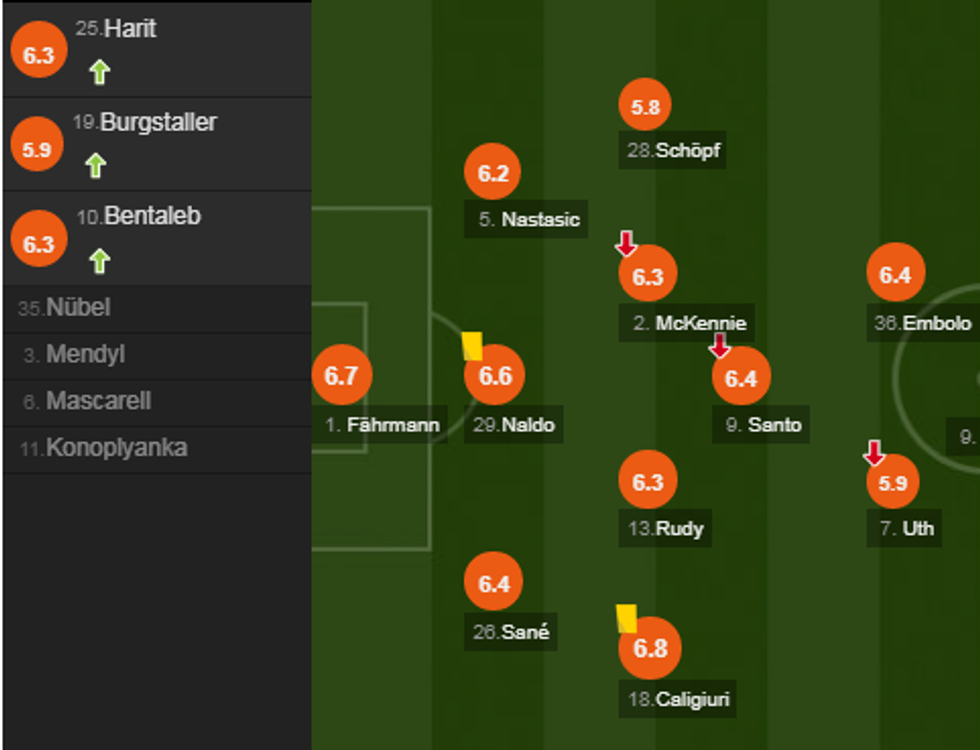Screen dimensions: 980x750
Task: Select Embolo's 6.4 rating circle
Action: click(895, 274)
